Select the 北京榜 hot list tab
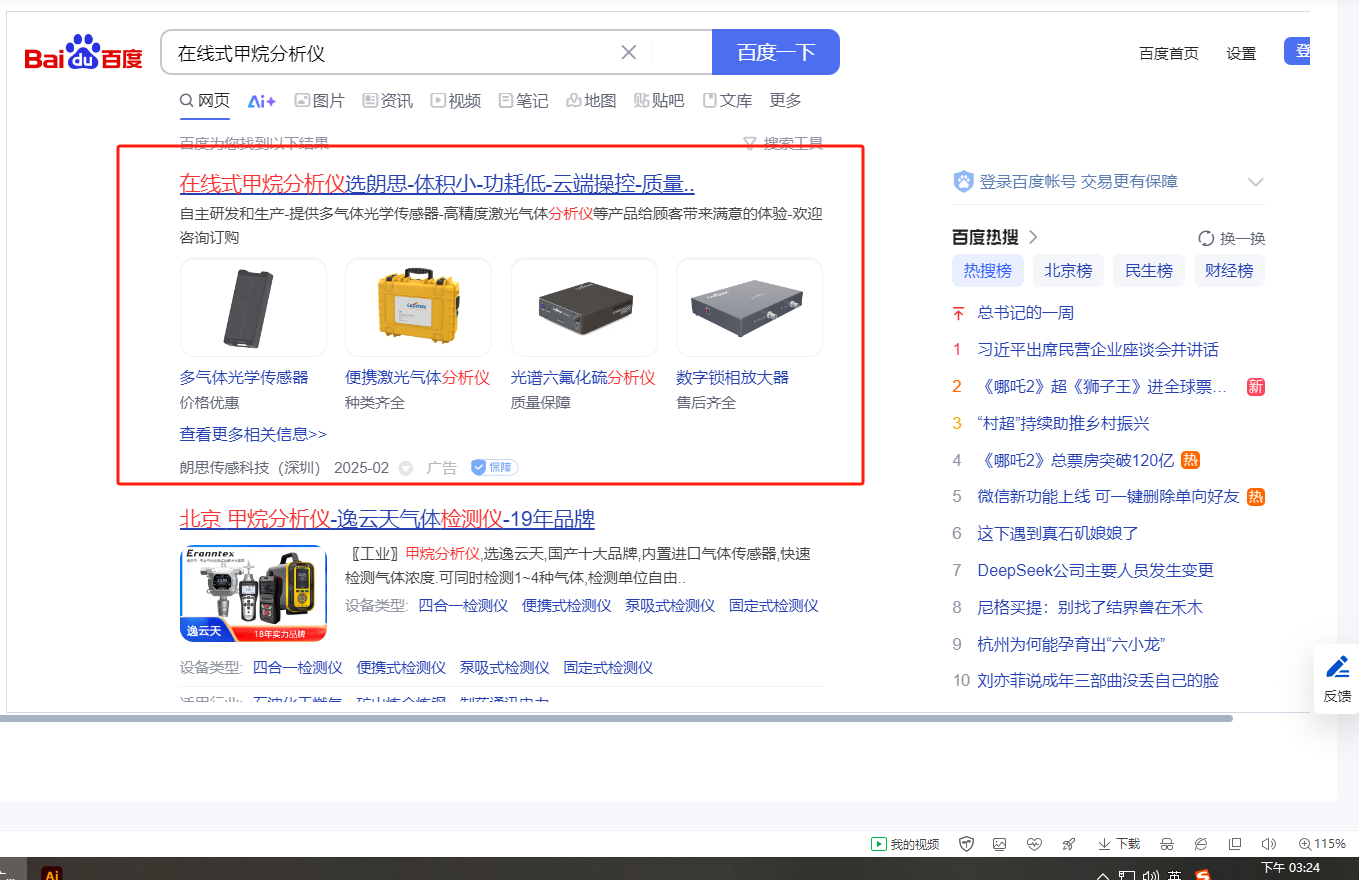This screenshot has height=880, width=1359. pyautogui.click(x=1068, y=271)
